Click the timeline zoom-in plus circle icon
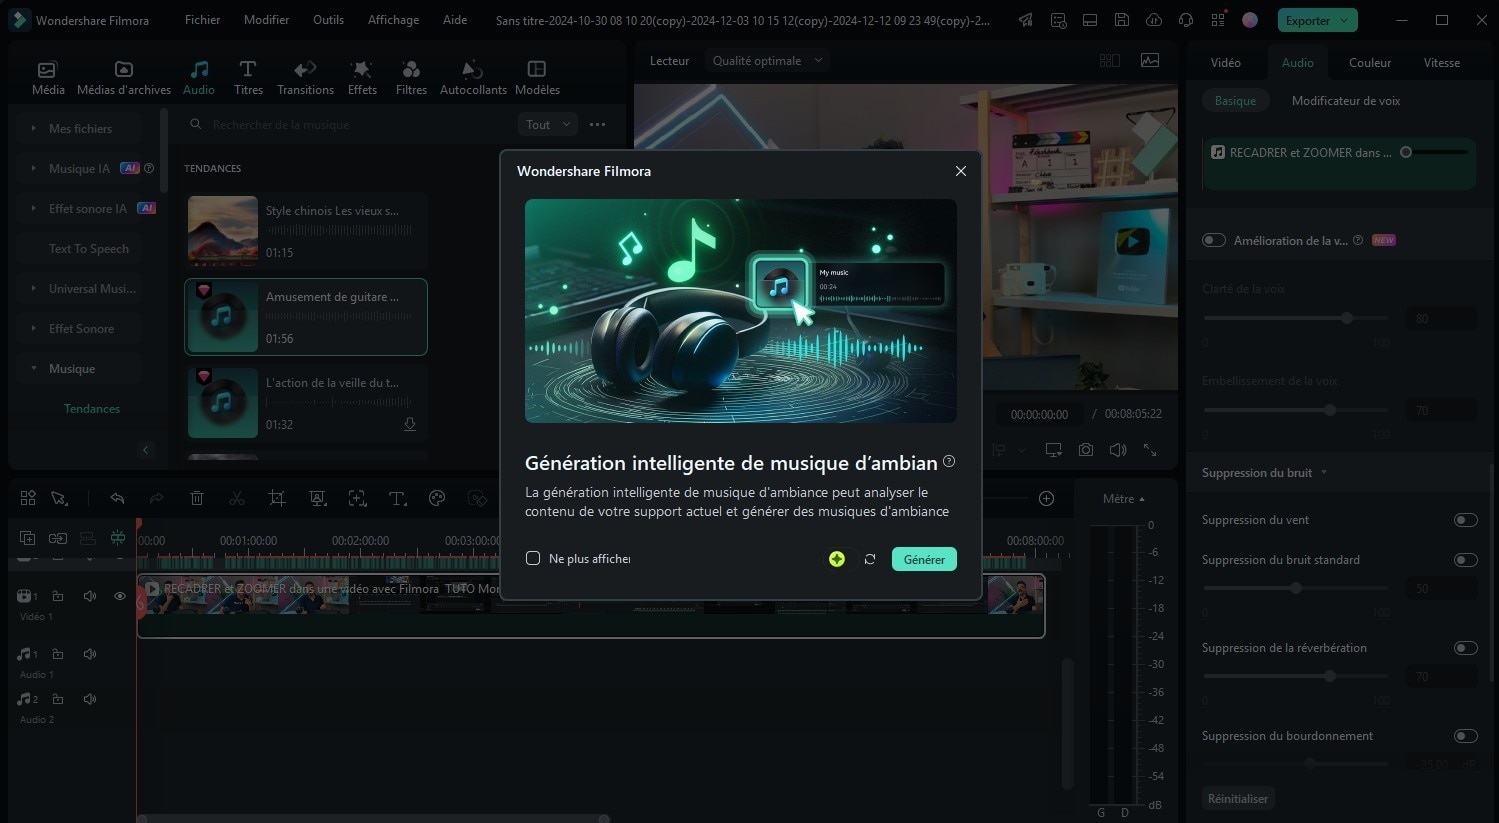Viewport: 1499px width, 823px height. point(1046,498)
